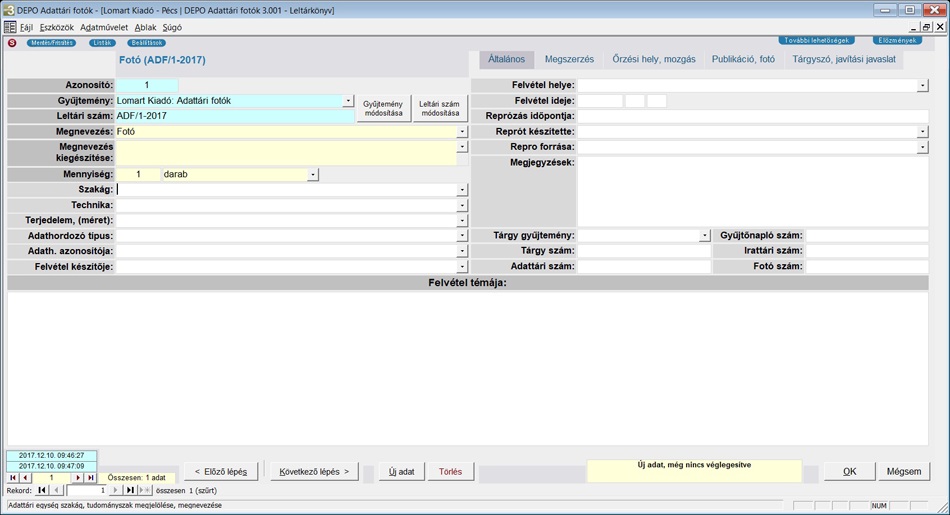Jump to first record with red arrow

coord(13,478)
